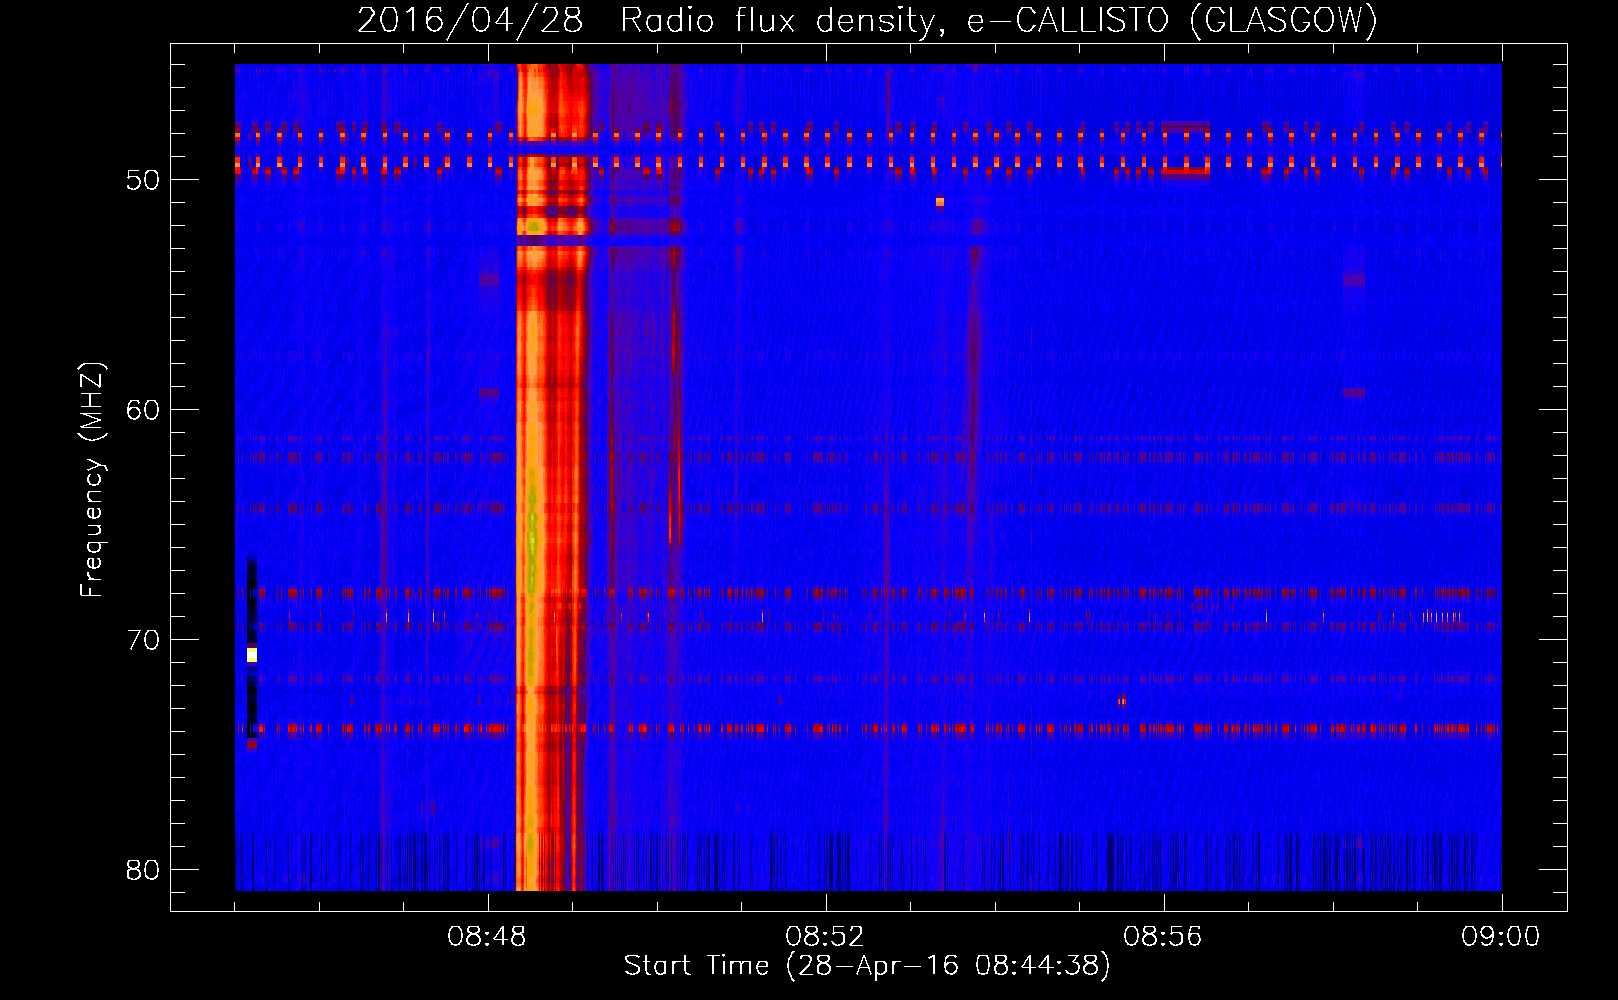Click the 08:52 time tick label
The image size is (1618, 1000).
(825, 937)
